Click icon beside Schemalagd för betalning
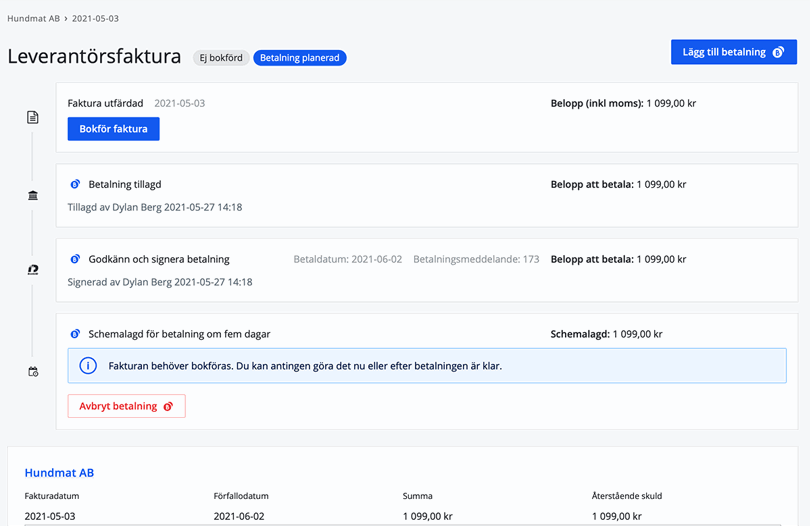This screenshot has width=810, height=526. 75,334
